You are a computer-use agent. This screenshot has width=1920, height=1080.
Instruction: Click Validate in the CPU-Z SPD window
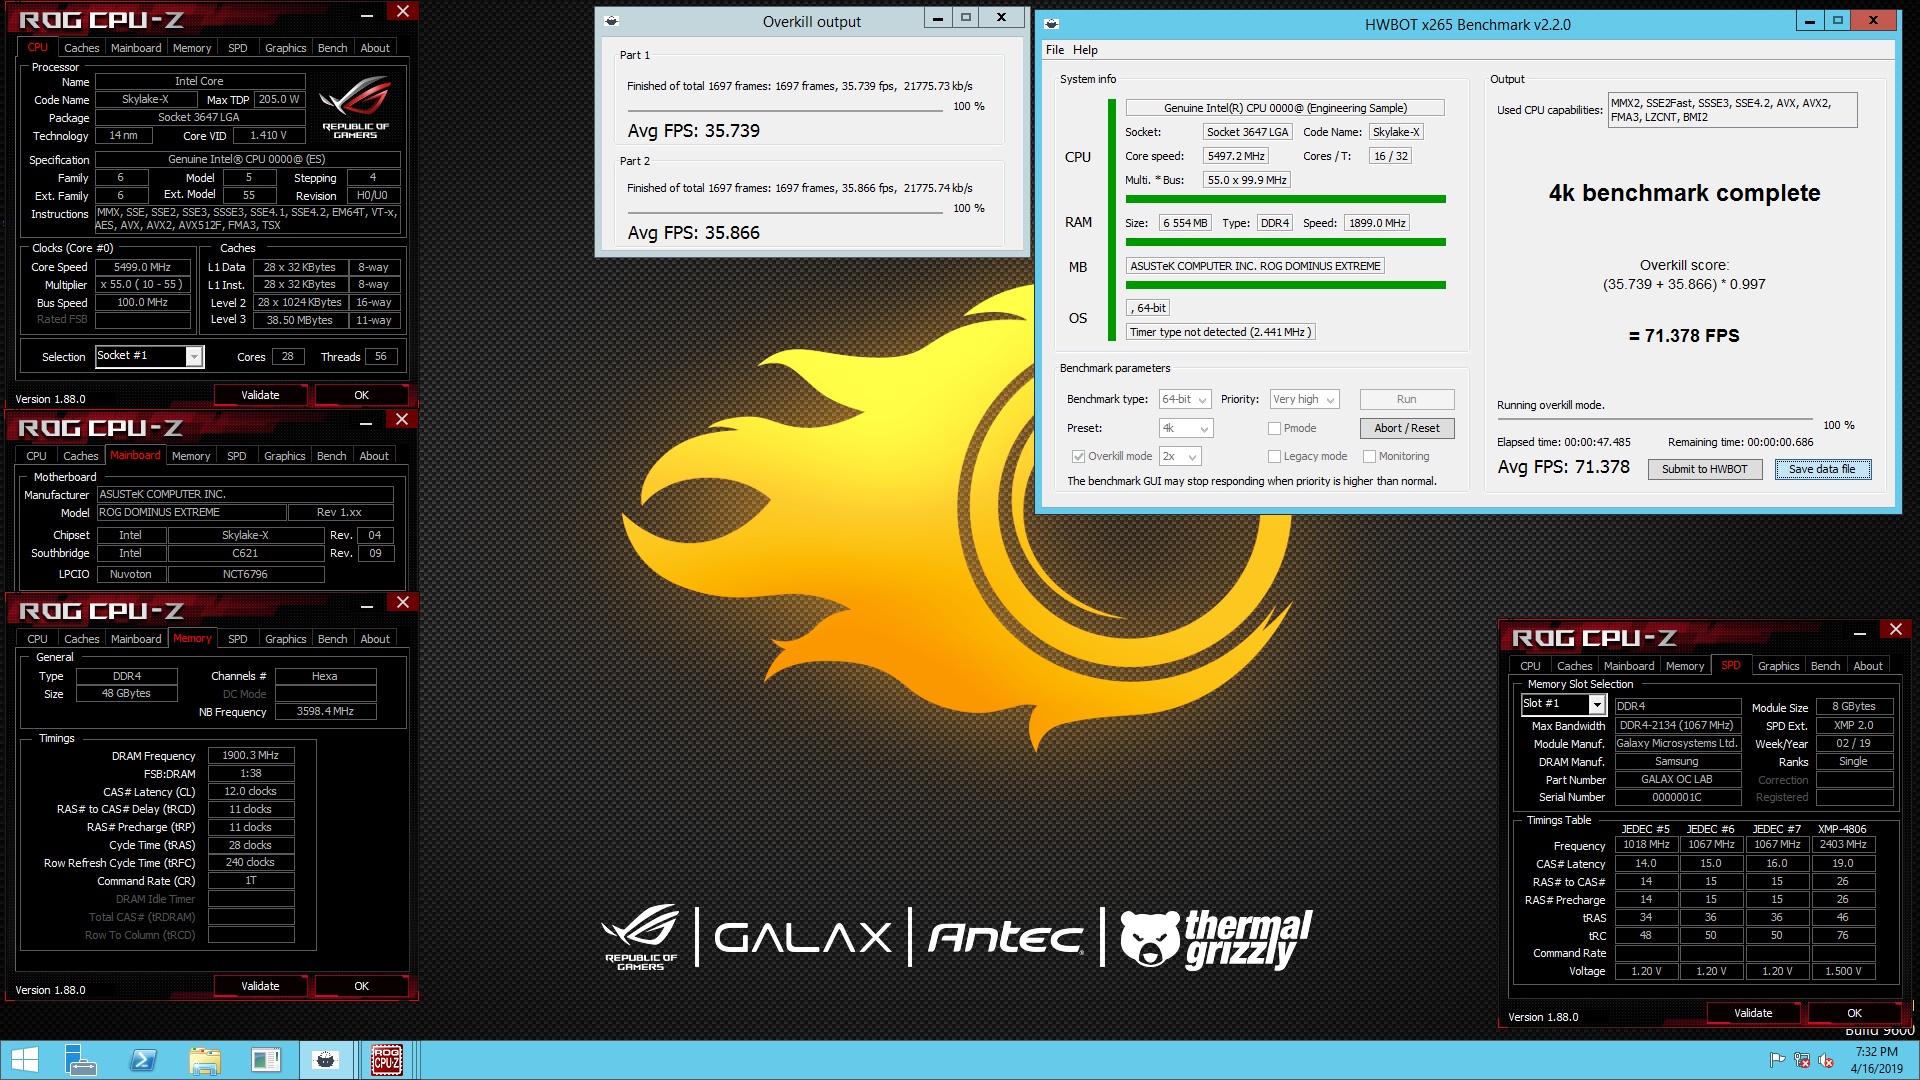(x=1752, y=1013)
